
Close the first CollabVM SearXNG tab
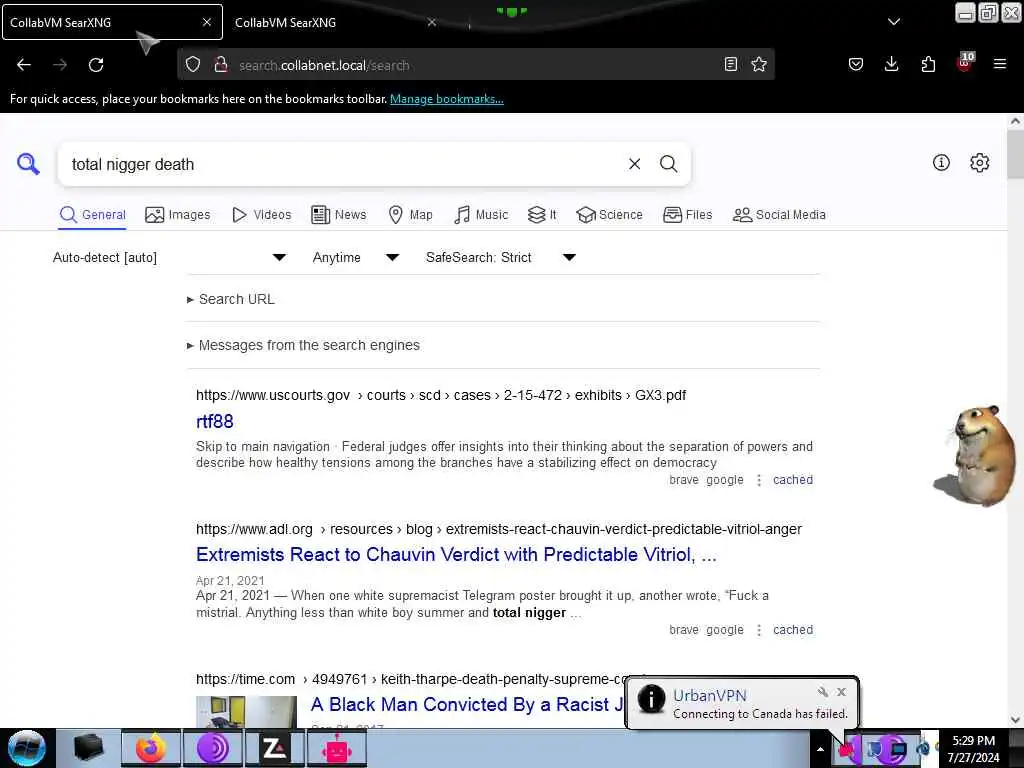(x=207, y=22)
